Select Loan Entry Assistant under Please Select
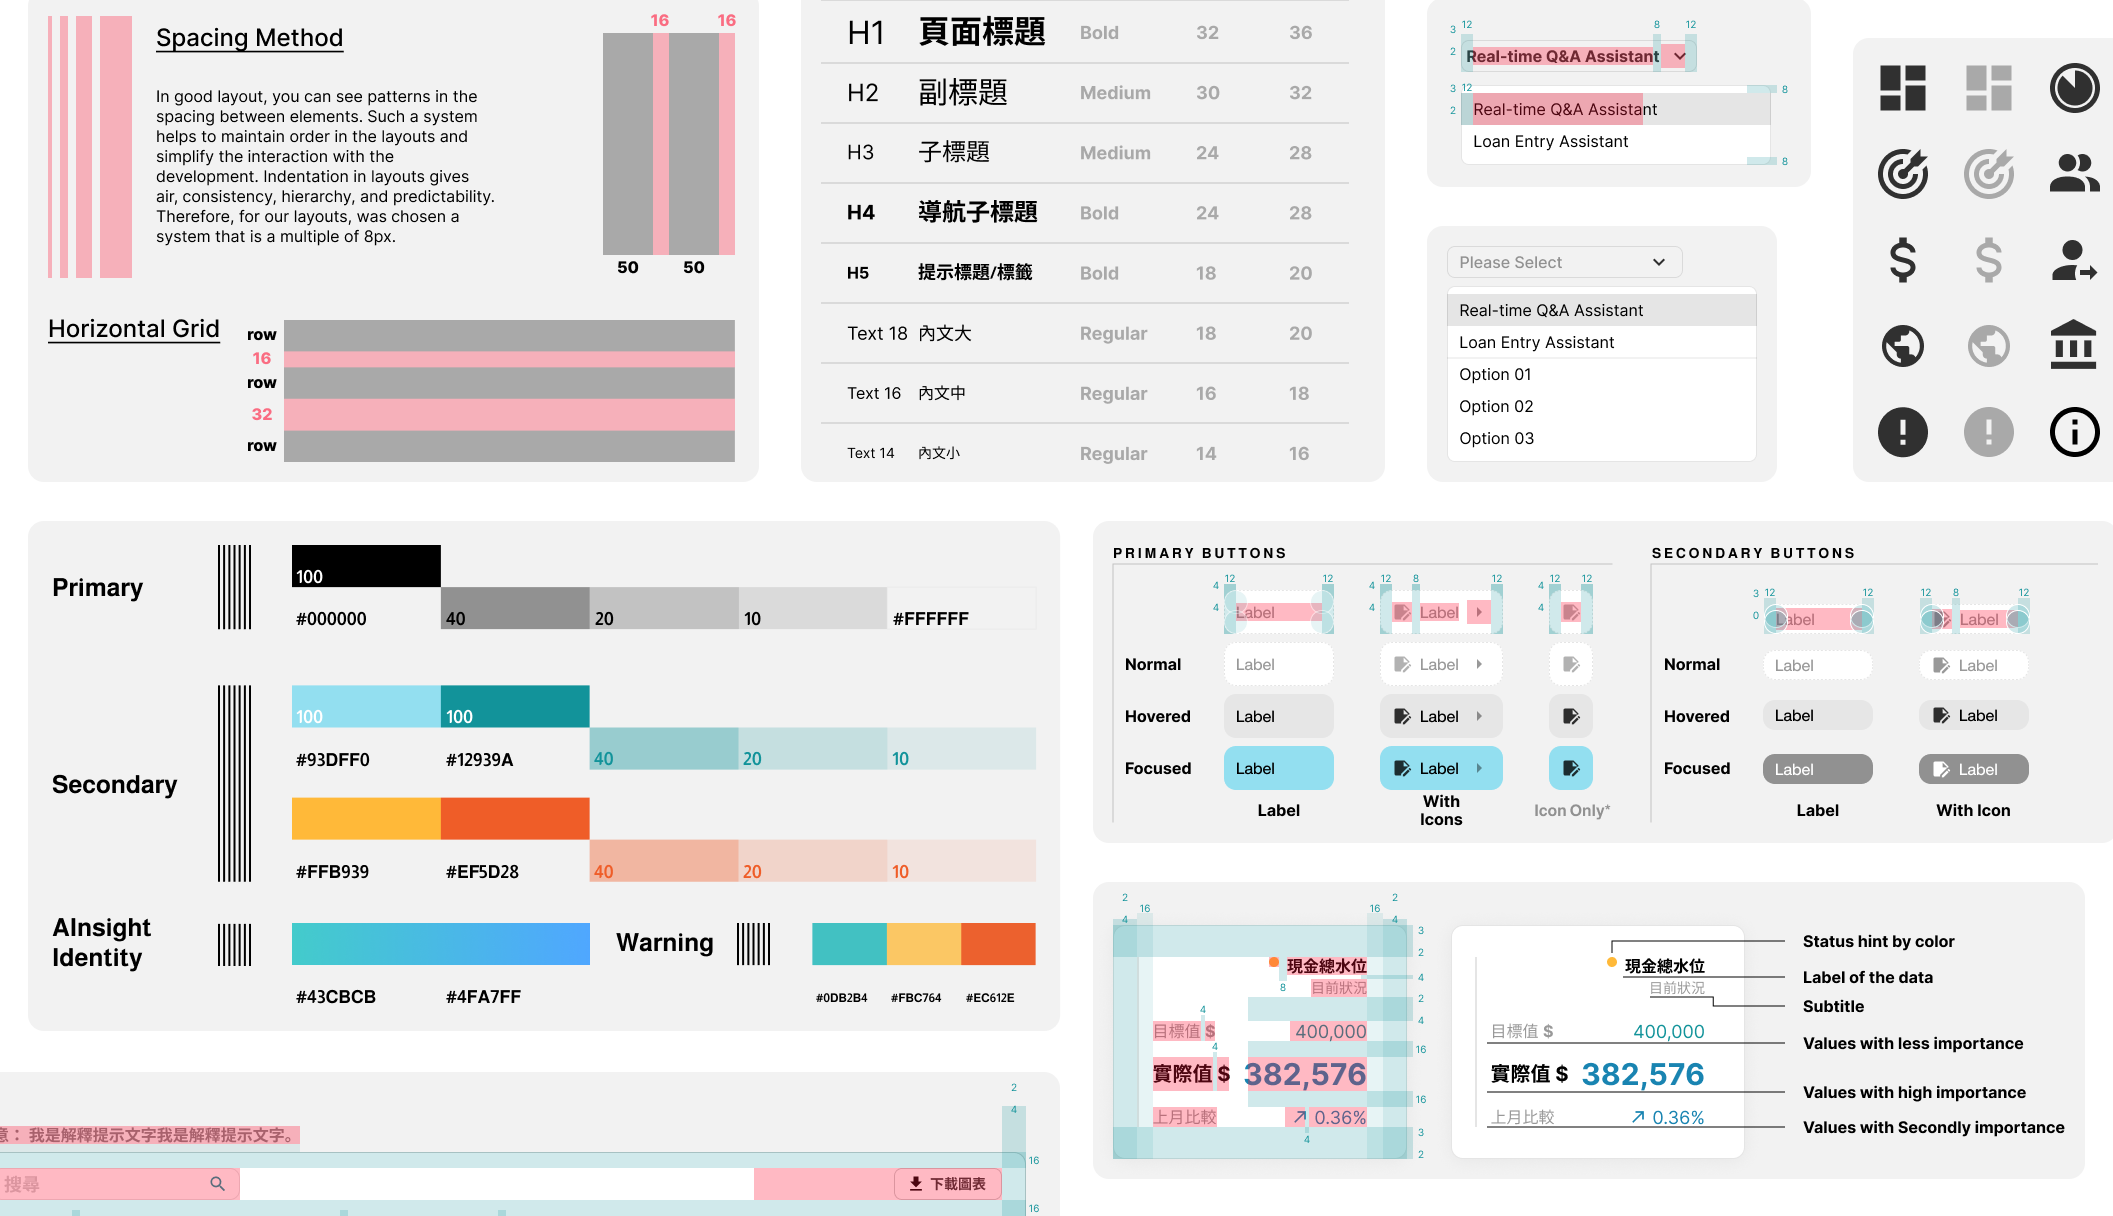Viewport: 2113px width, 1216px height. tap(1601, 342)
